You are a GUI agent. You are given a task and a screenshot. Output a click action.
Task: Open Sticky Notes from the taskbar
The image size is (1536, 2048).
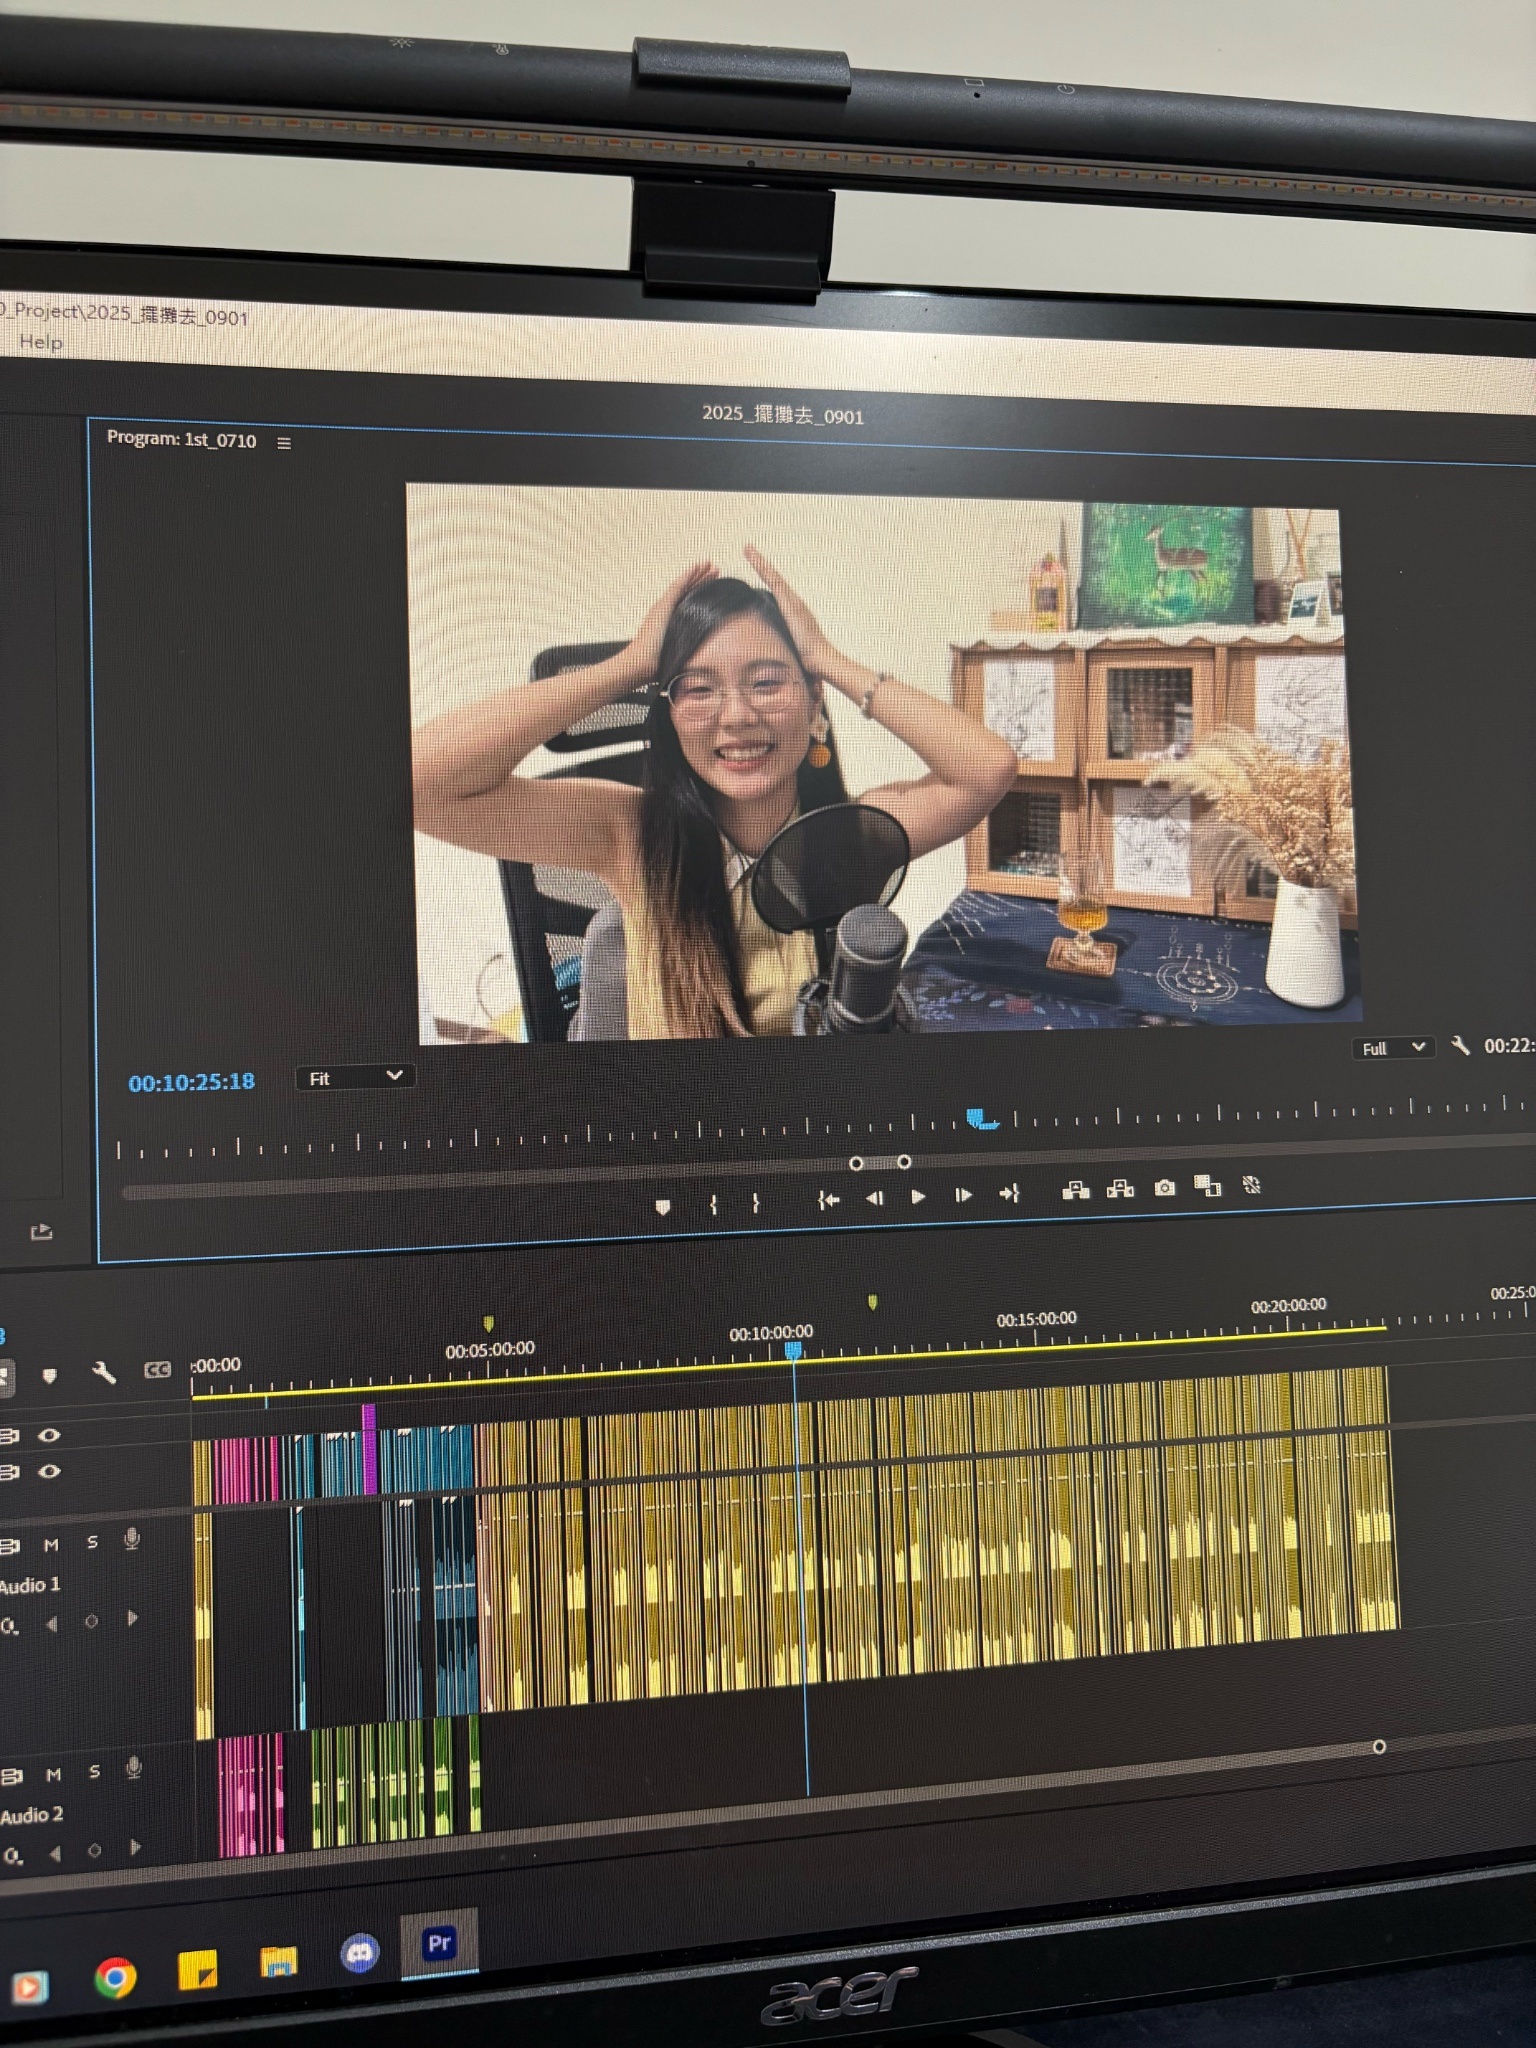tap(197, 1970)
